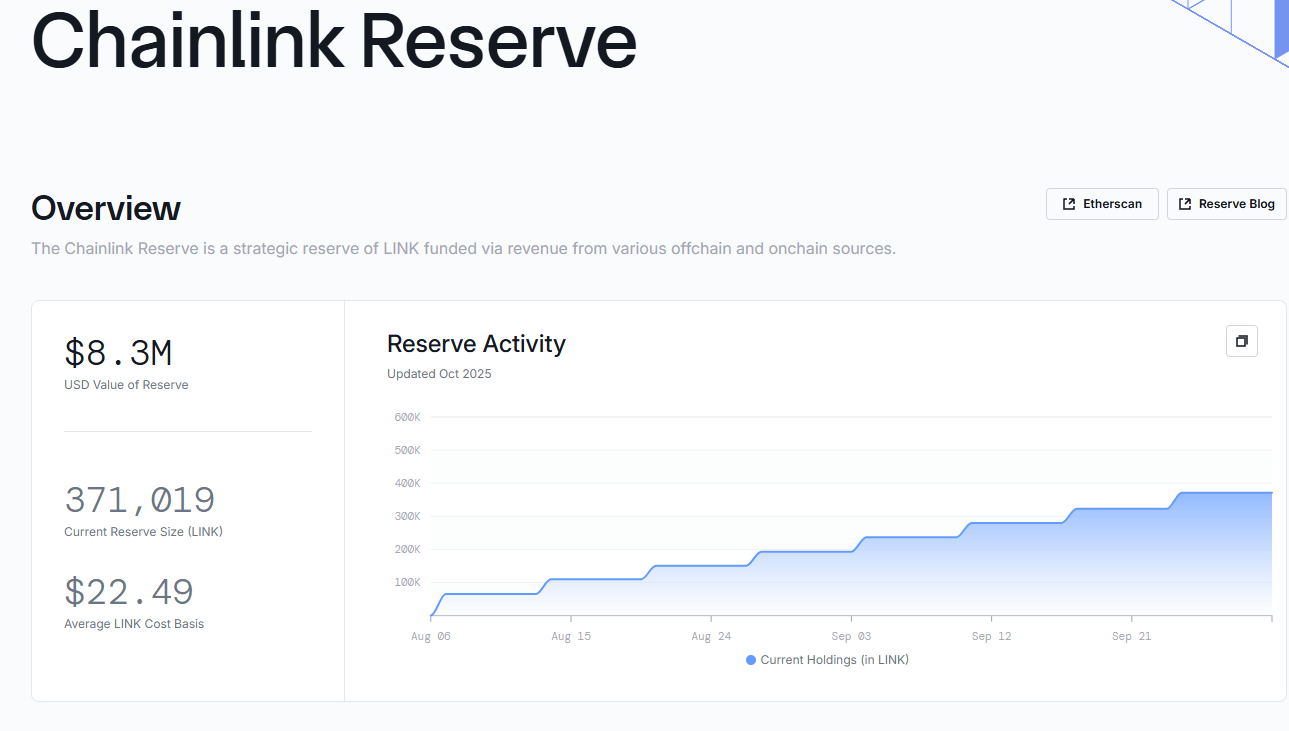The height and width of the screenshot is (731, 1289).
Task: Click the external-link icon beside Reserve Blog
Action: pos(1185,204)
